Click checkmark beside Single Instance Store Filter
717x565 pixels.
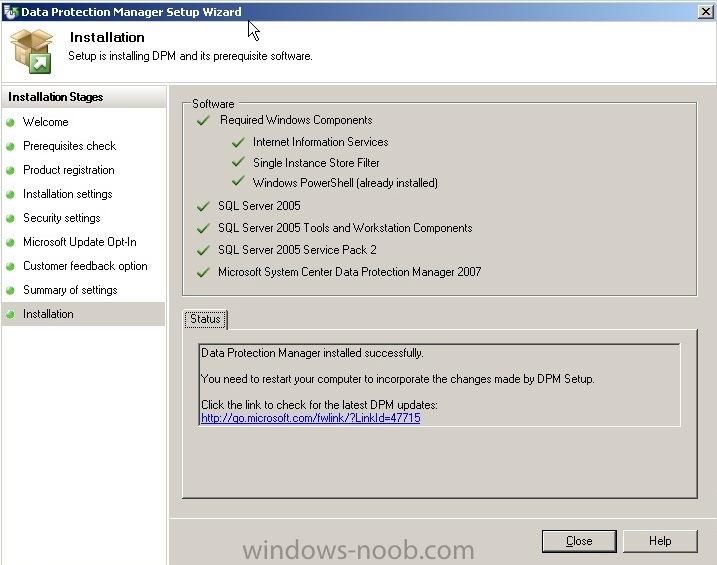point(238,162)
